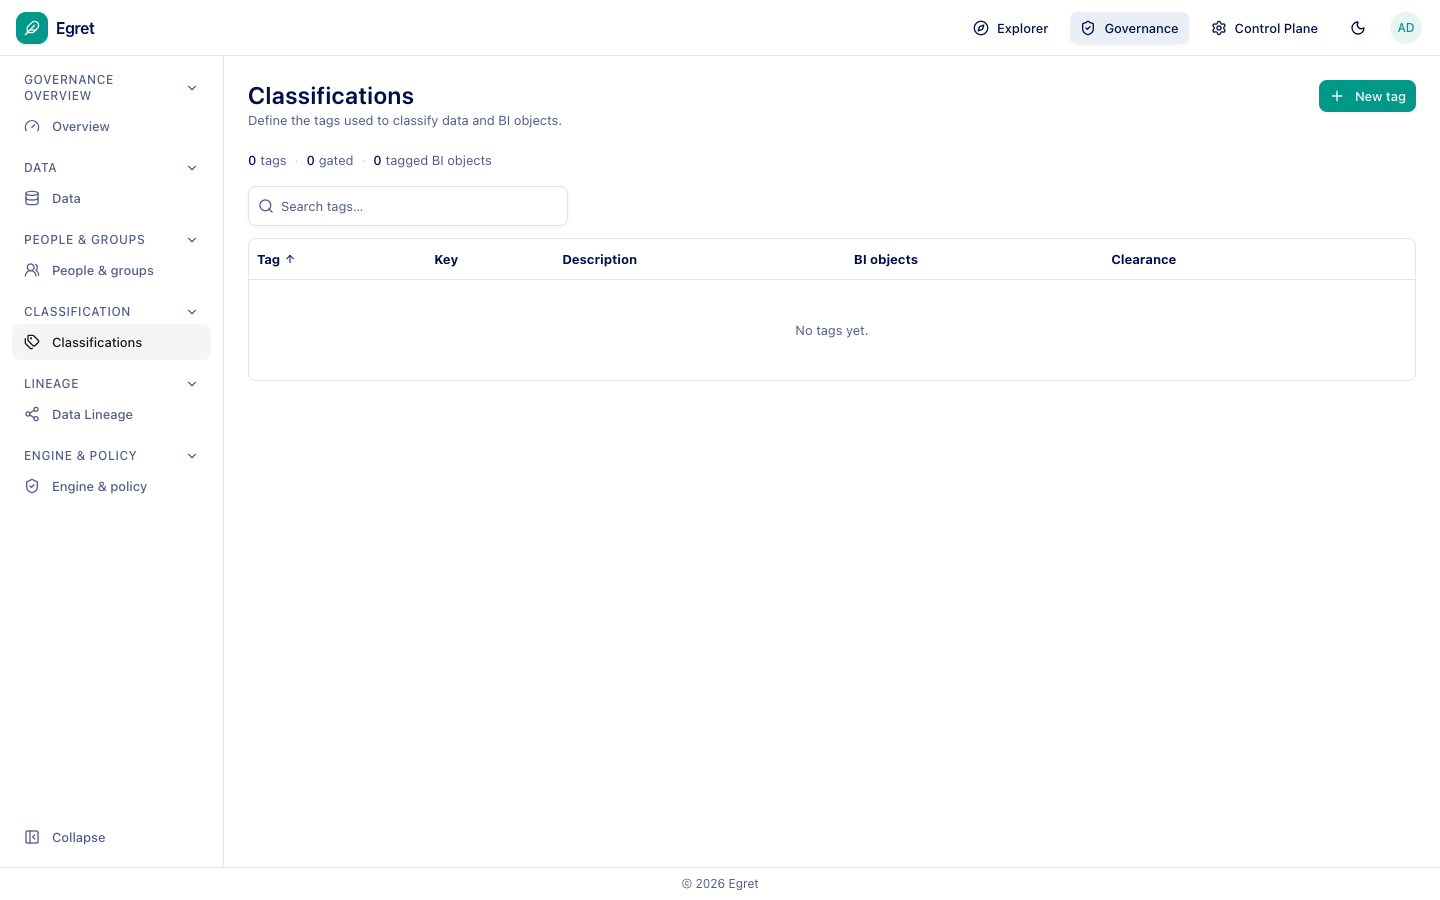Click the 'No tags yet.' message
Screen dimensions: 1440x900
pos(832,331)
